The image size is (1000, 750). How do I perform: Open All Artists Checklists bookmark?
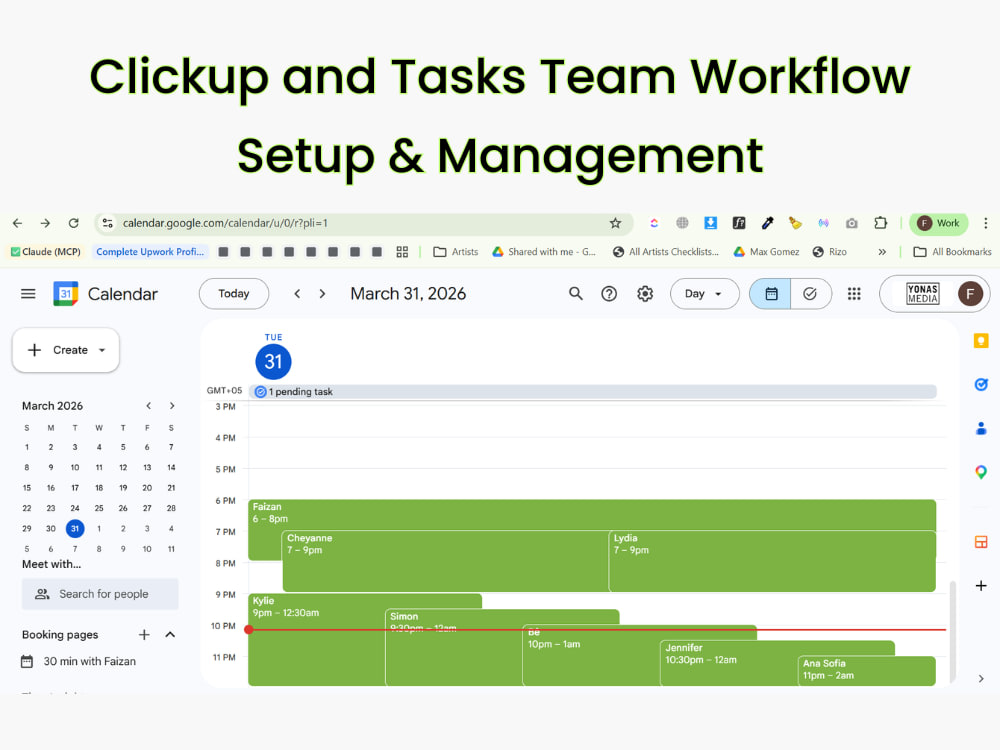(665, 252)
